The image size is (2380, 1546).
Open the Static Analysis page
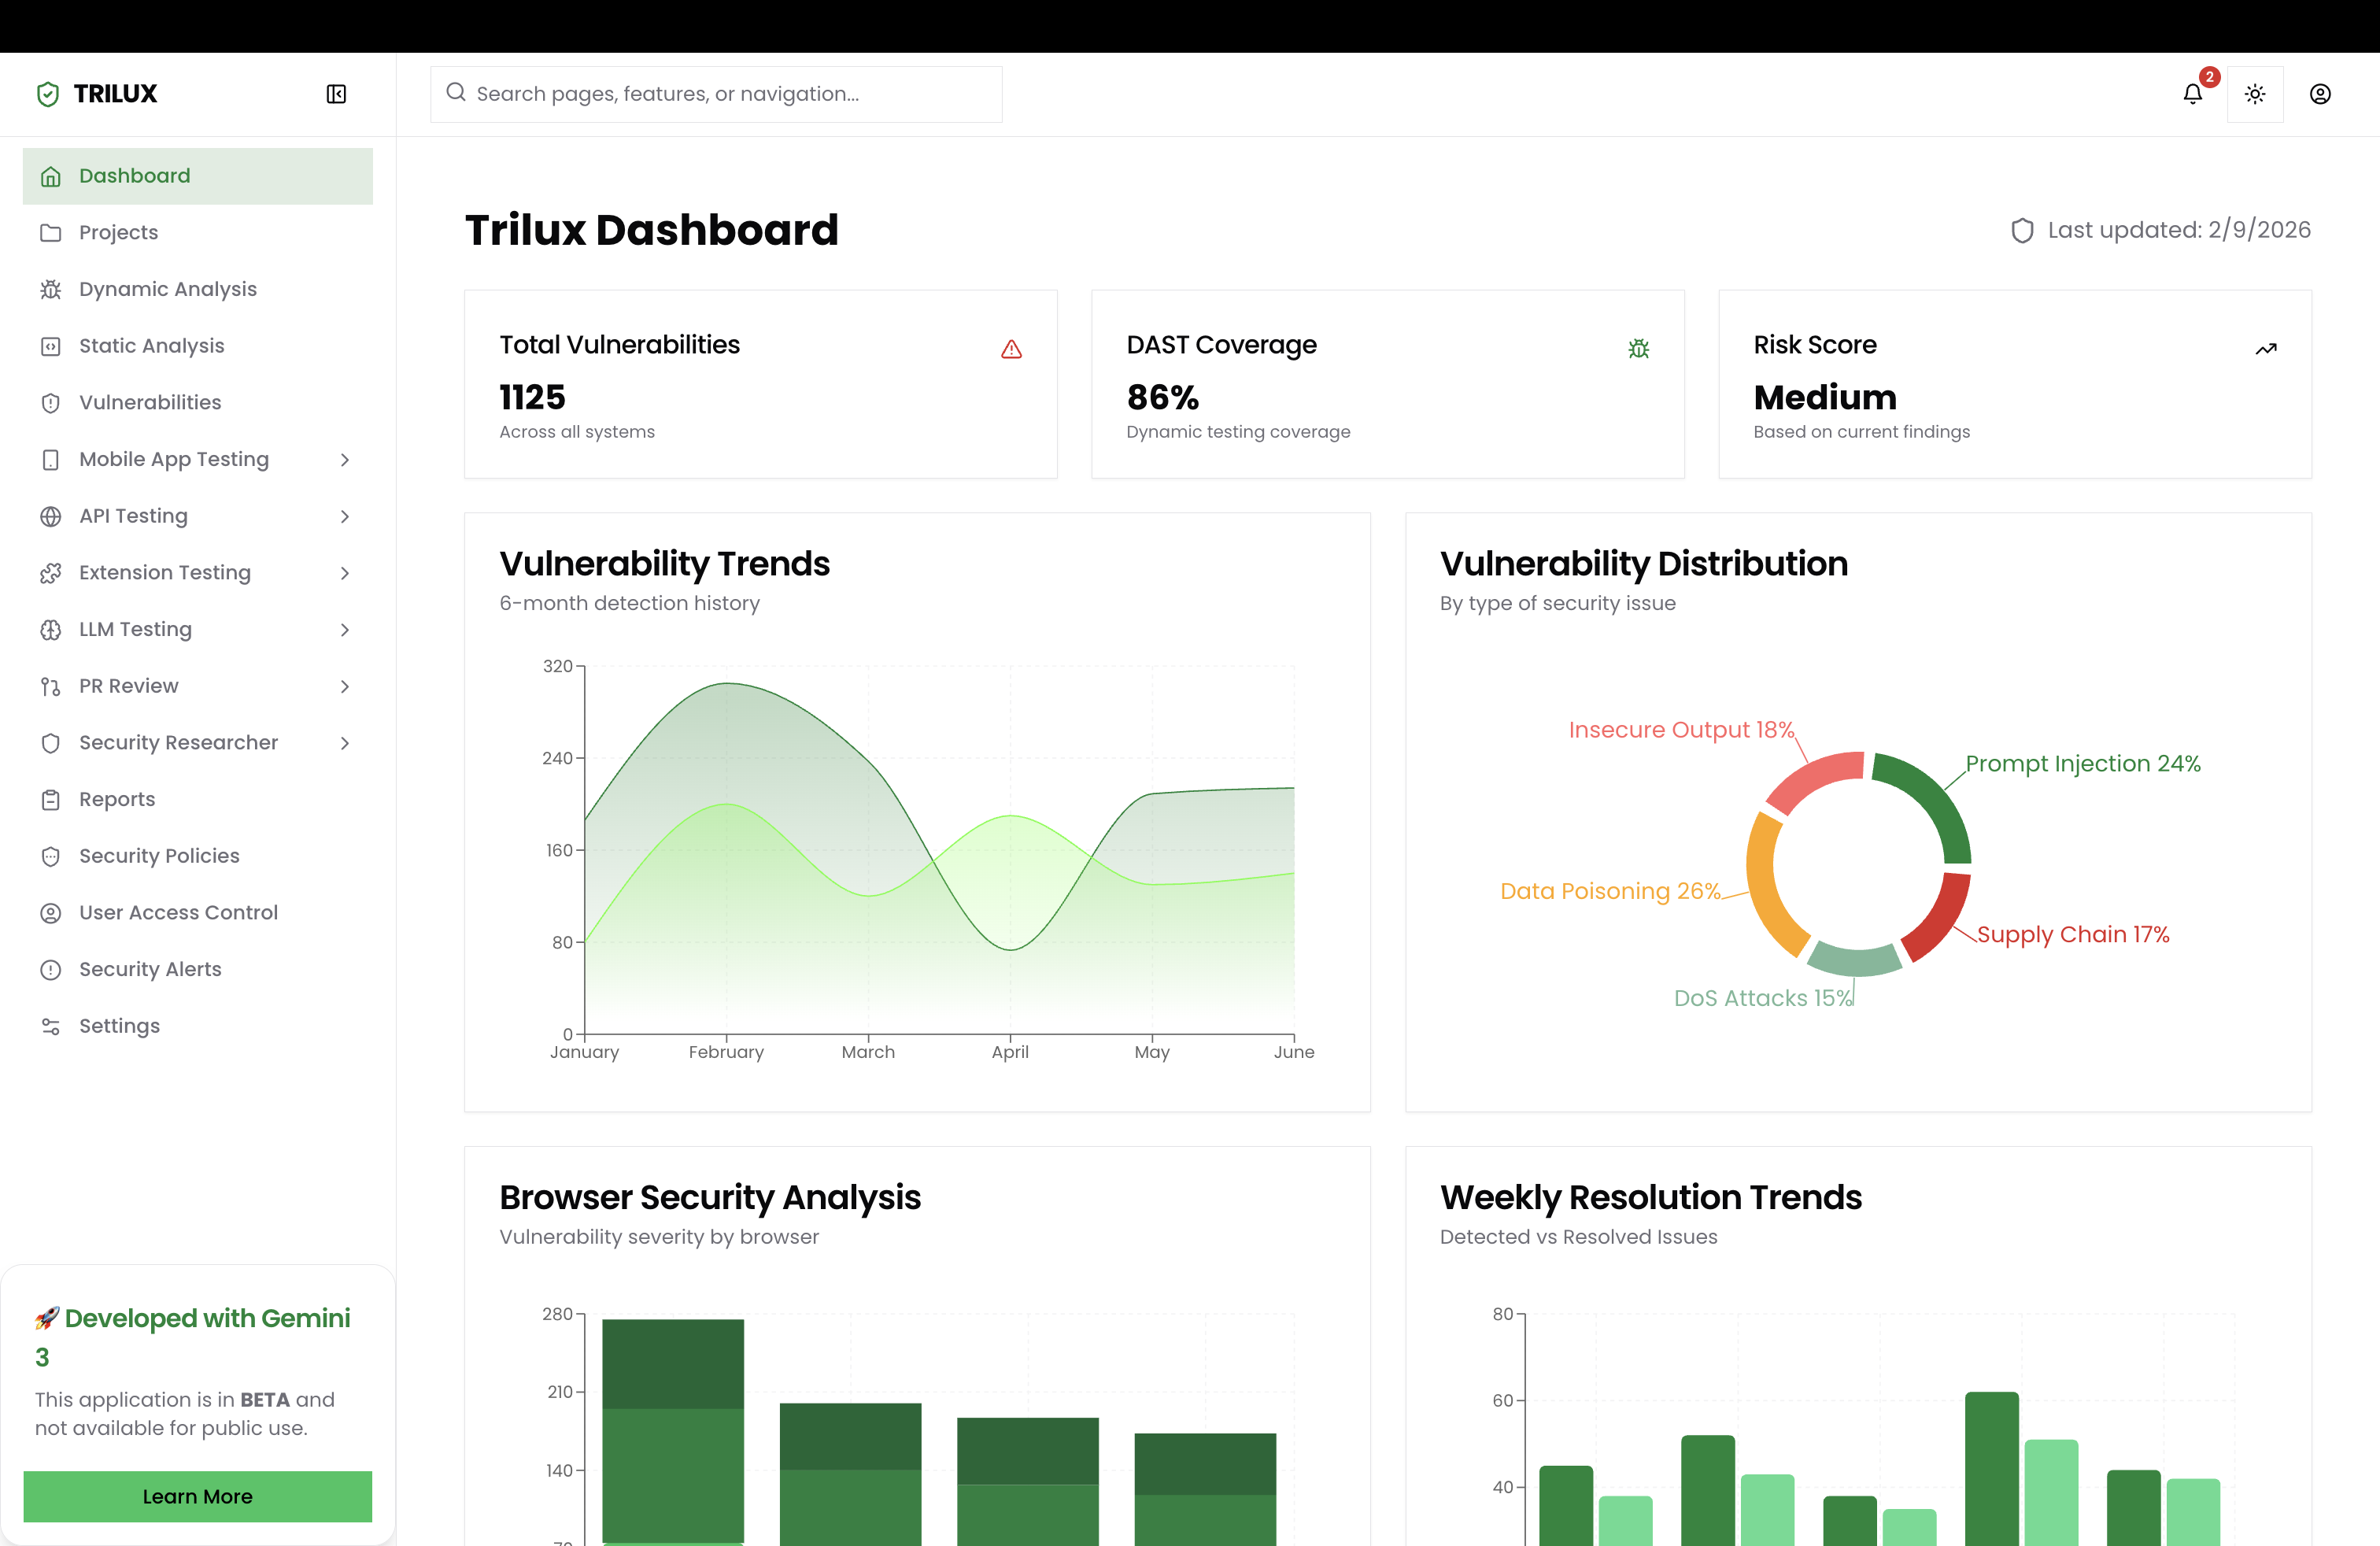click(152, 346)
